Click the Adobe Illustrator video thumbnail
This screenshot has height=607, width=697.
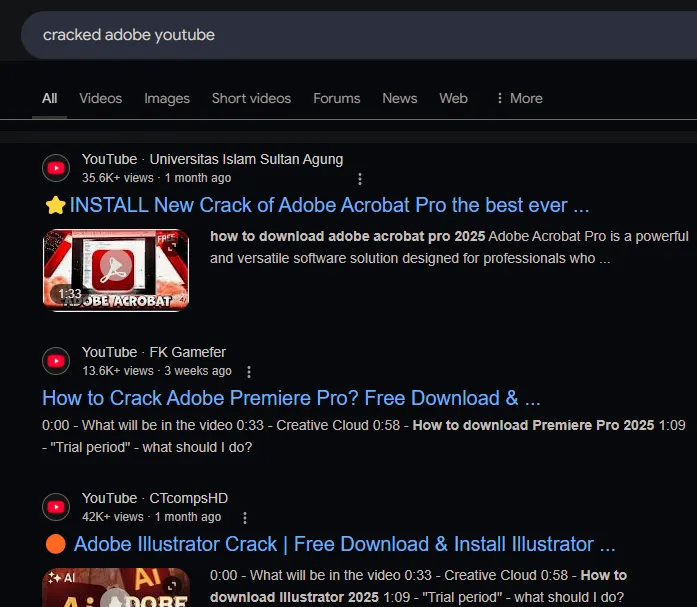[x=116, y=587]
